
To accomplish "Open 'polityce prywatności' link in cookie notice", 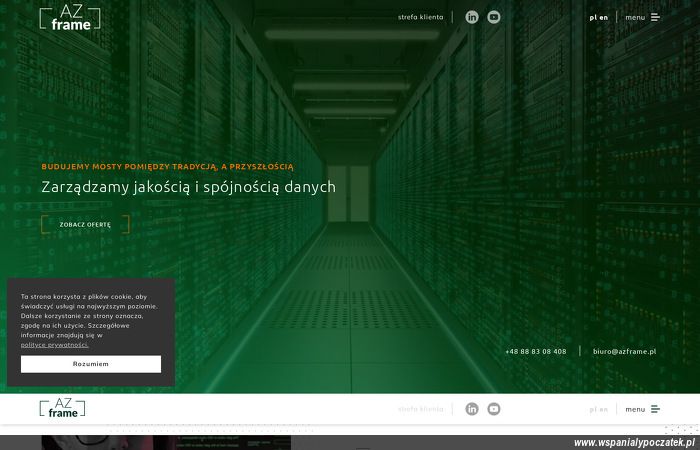I will pos(54,345).
